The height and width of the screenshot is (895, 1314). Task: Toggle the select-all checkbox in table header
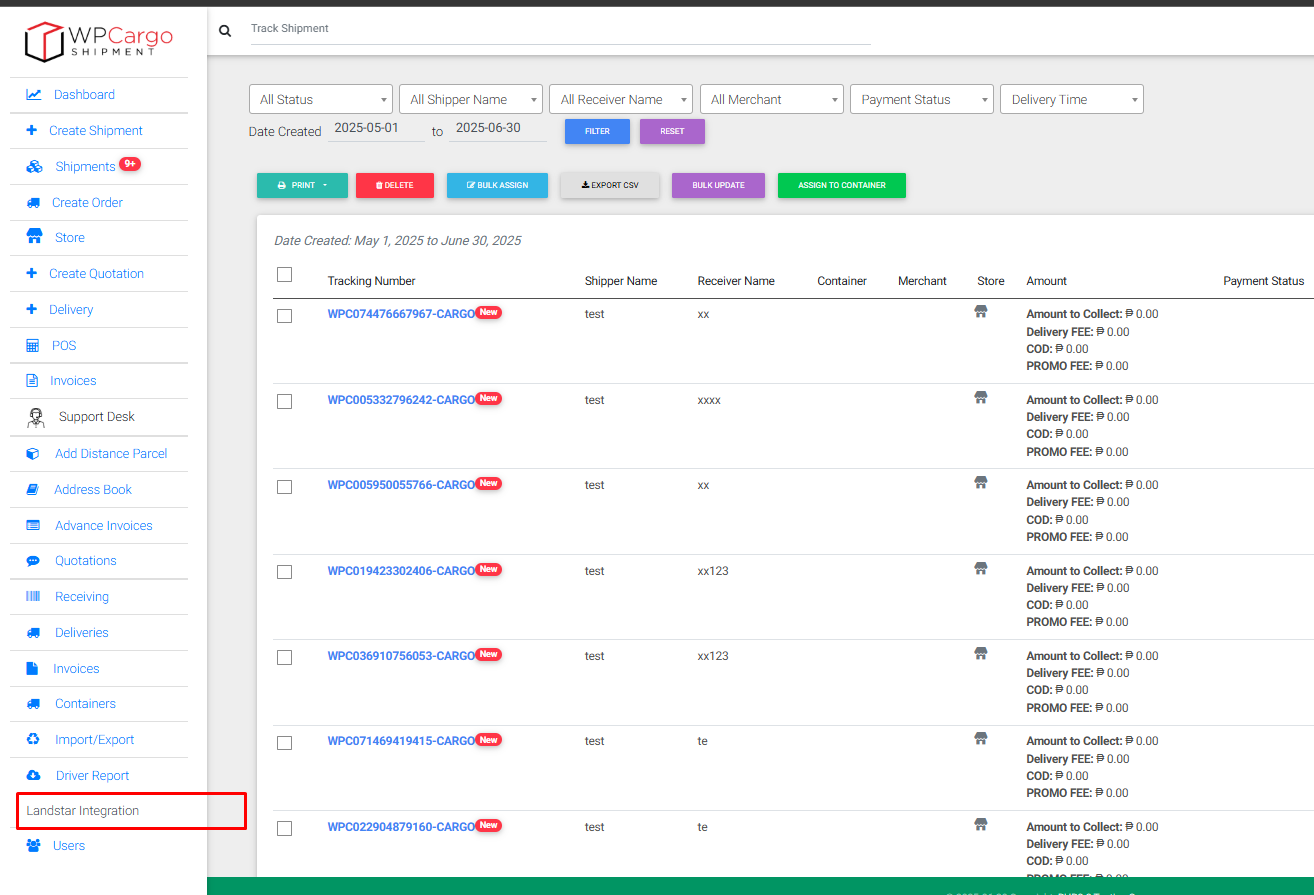pos(285,275)
